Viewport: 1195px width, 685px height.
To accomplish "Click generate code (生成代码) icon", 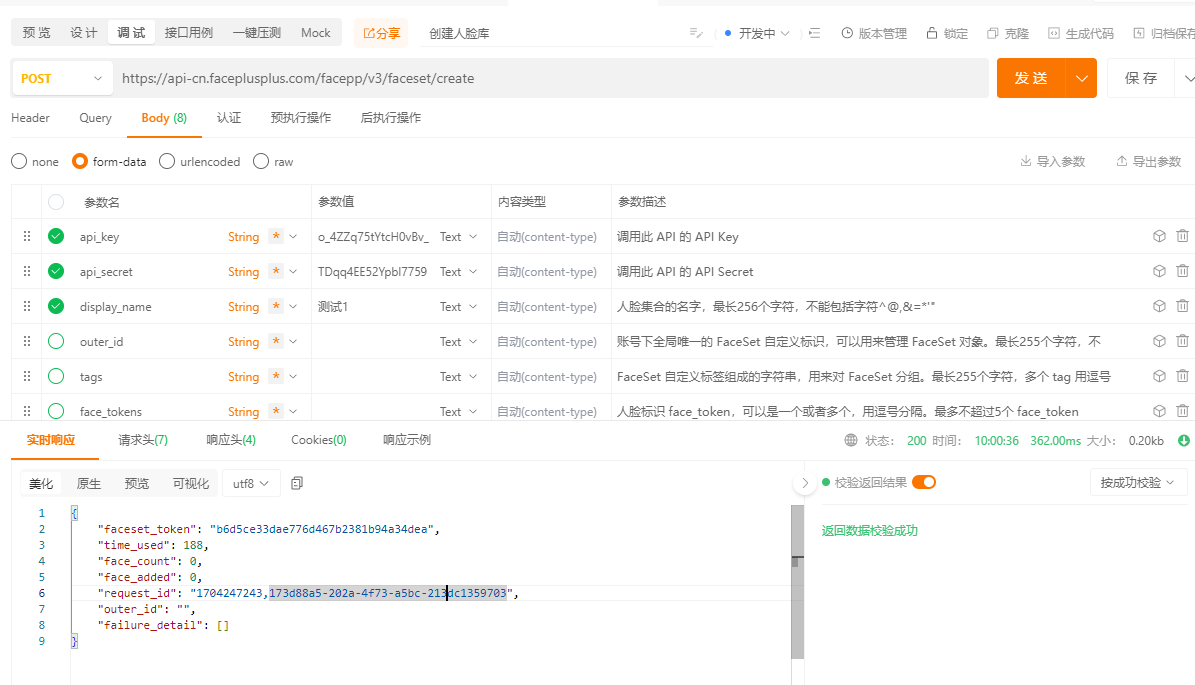I will 1054,33.
